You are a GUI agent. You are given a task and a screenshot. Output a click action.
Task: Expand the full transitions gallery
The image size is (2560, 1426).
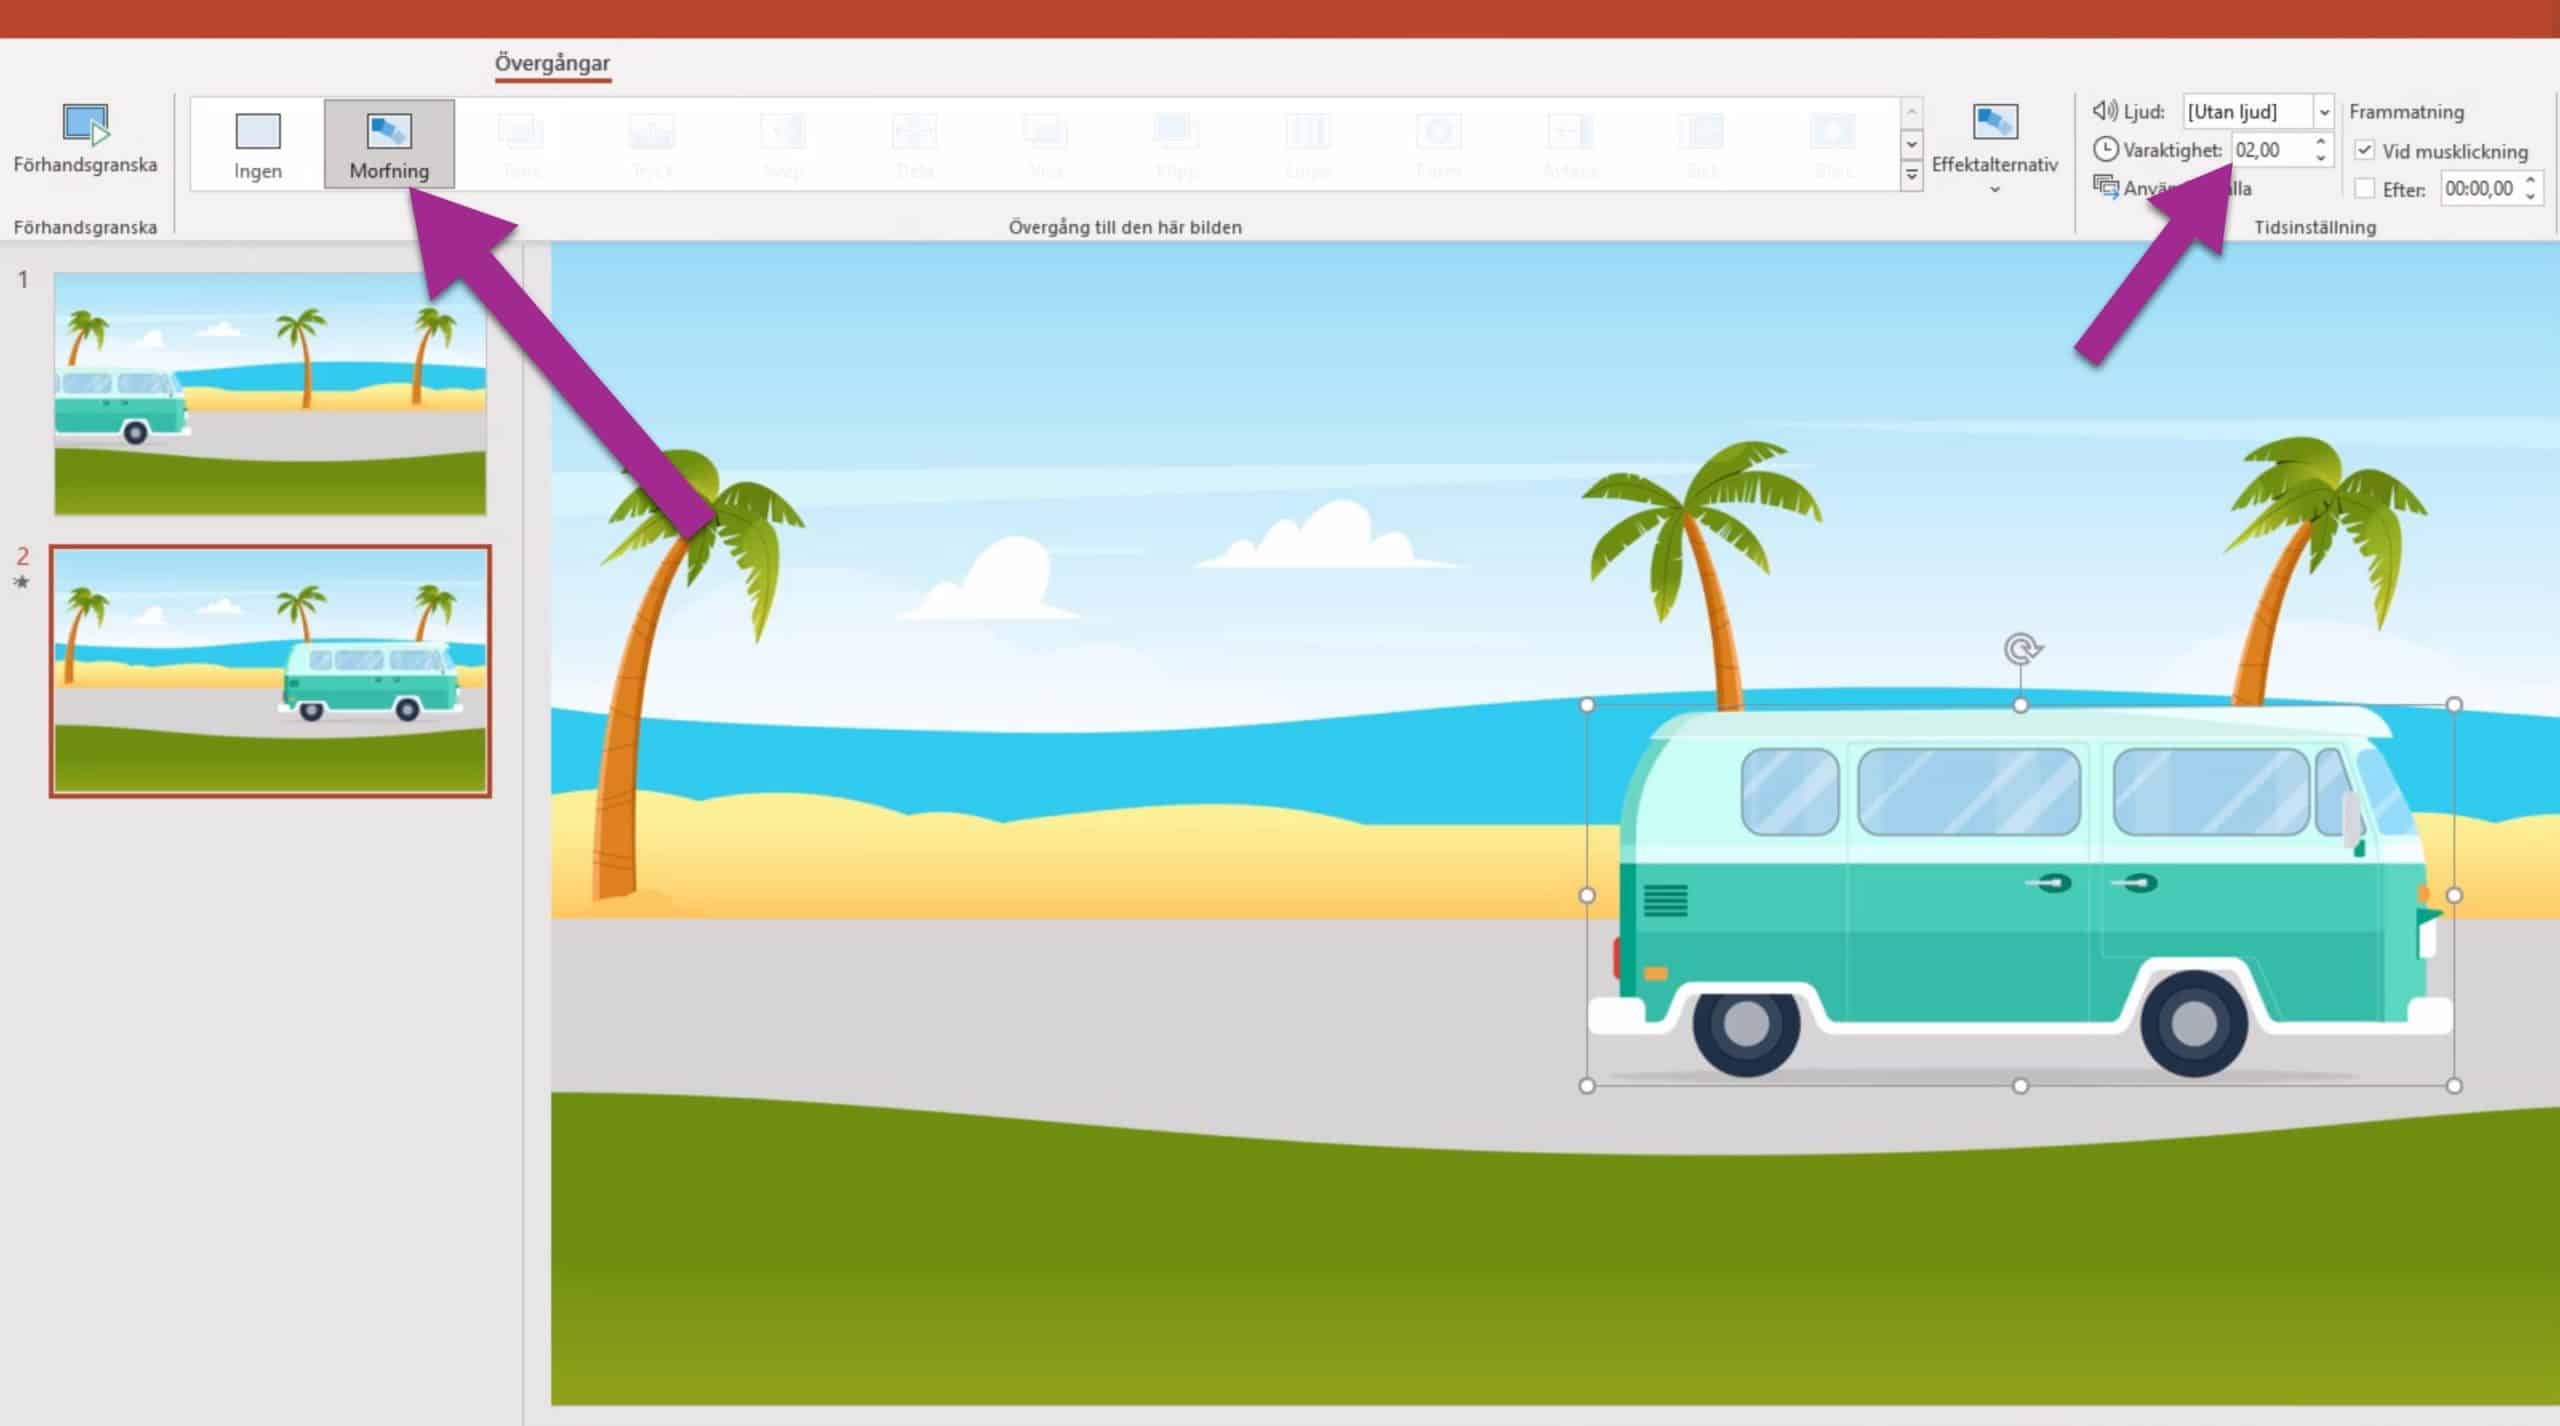[1911, 176]
